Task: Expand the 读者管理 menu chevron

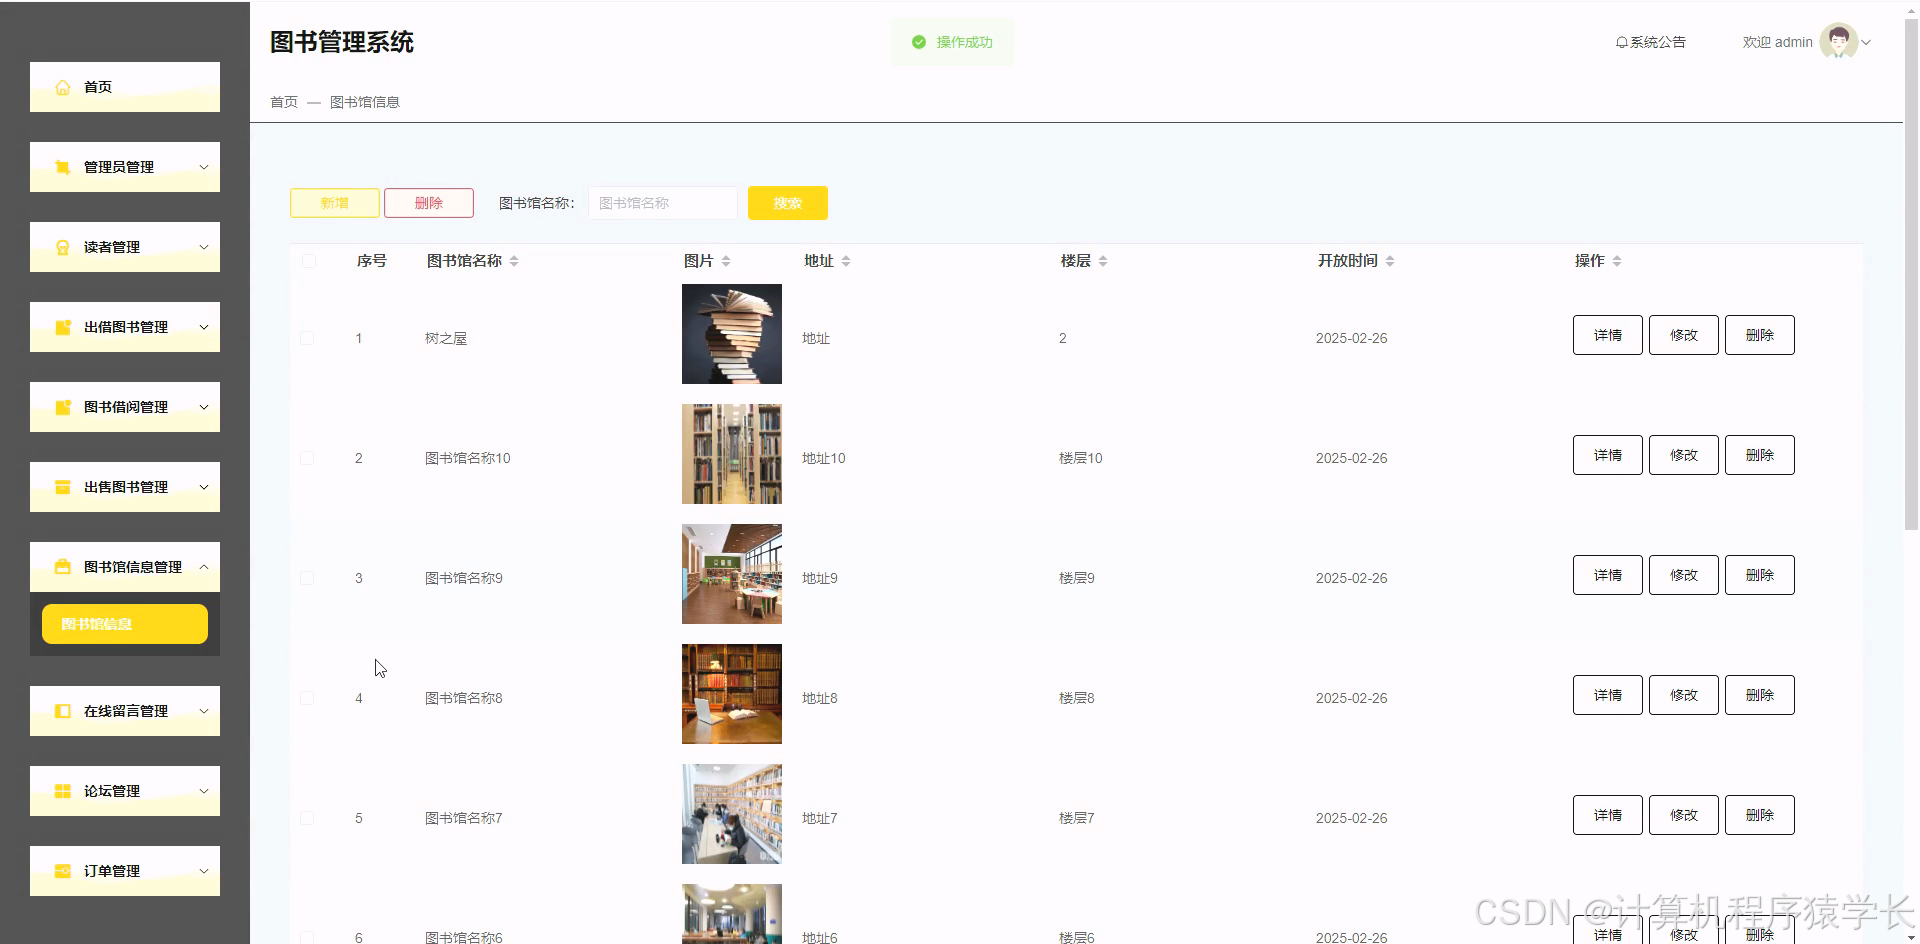Action: [205, 247]
